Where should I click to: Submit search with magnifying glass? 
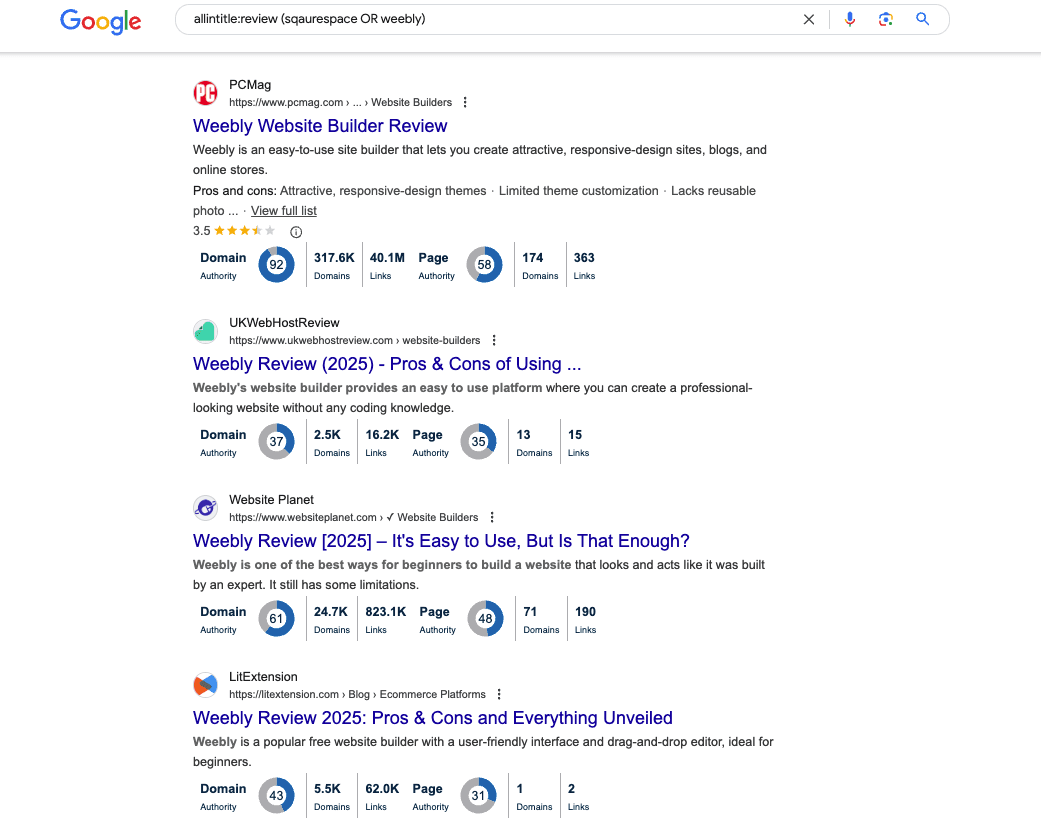pyautogui.click(x=922, y=19)
